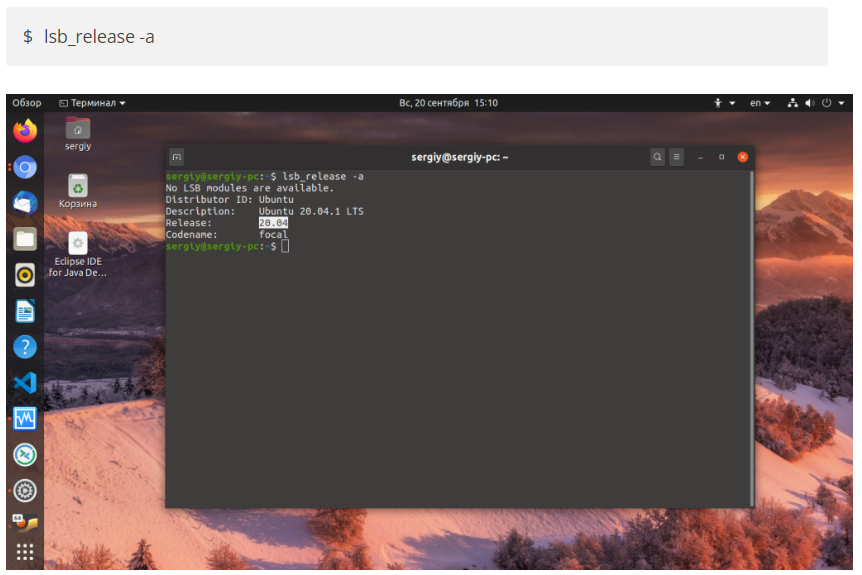
Task: Open the Корзина trash desktop icon
Action: tap(78, 191)
